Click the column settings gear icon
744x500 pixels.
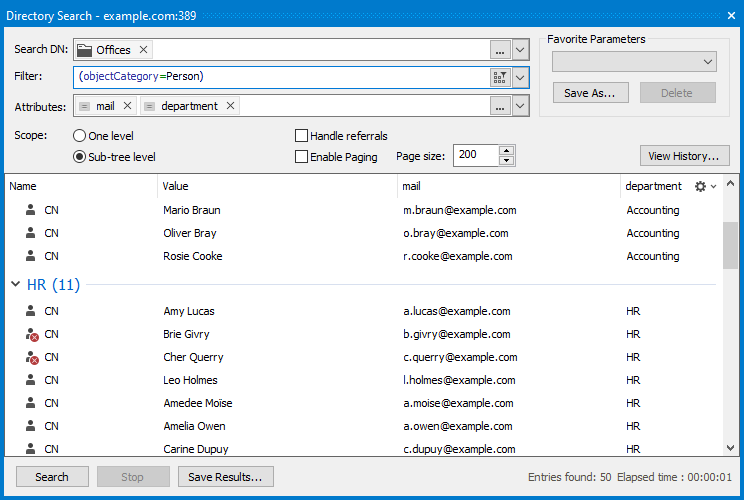coord(700,187)
